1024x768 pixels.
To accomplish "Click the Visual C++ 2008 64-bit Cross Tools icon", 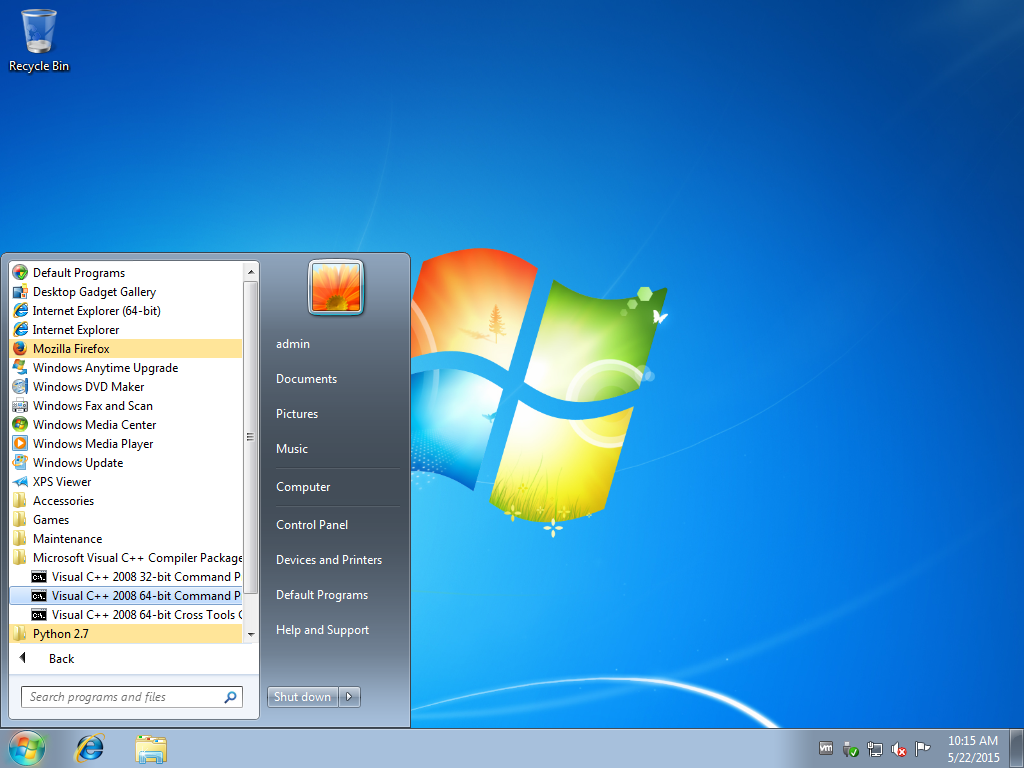I will click(39, 615).
